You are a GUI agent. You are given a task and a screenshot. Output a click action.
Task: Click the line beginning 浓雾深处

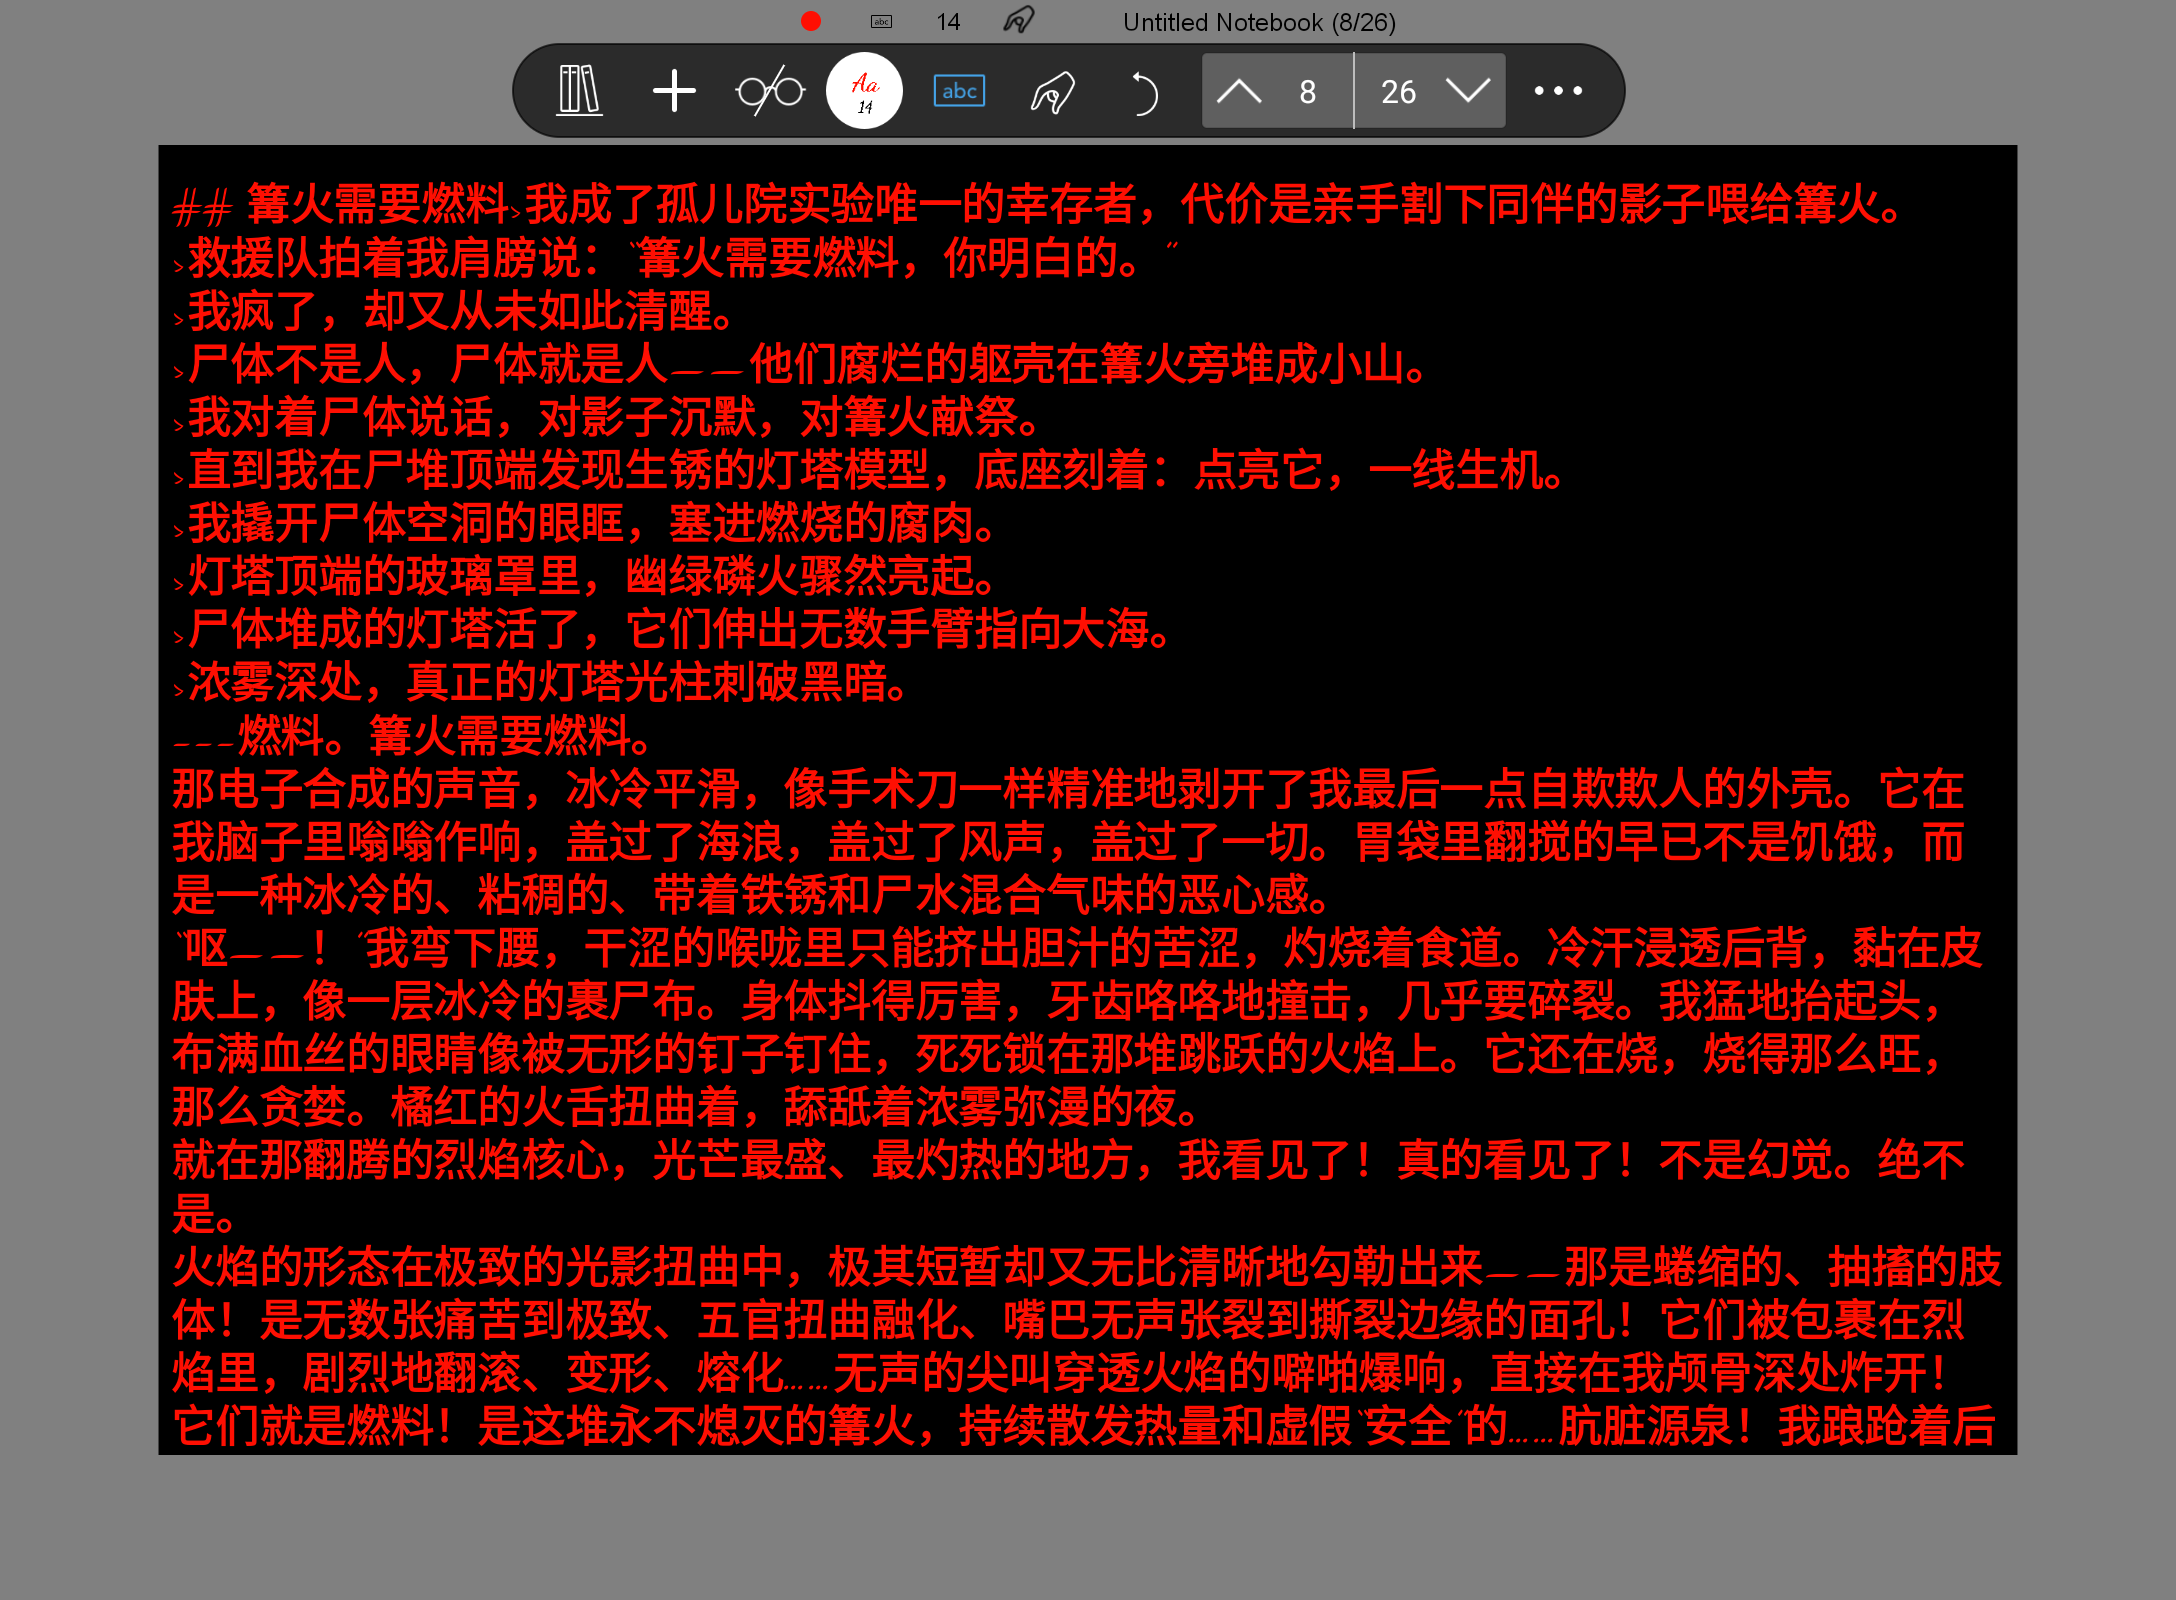[x=541, y=682]
